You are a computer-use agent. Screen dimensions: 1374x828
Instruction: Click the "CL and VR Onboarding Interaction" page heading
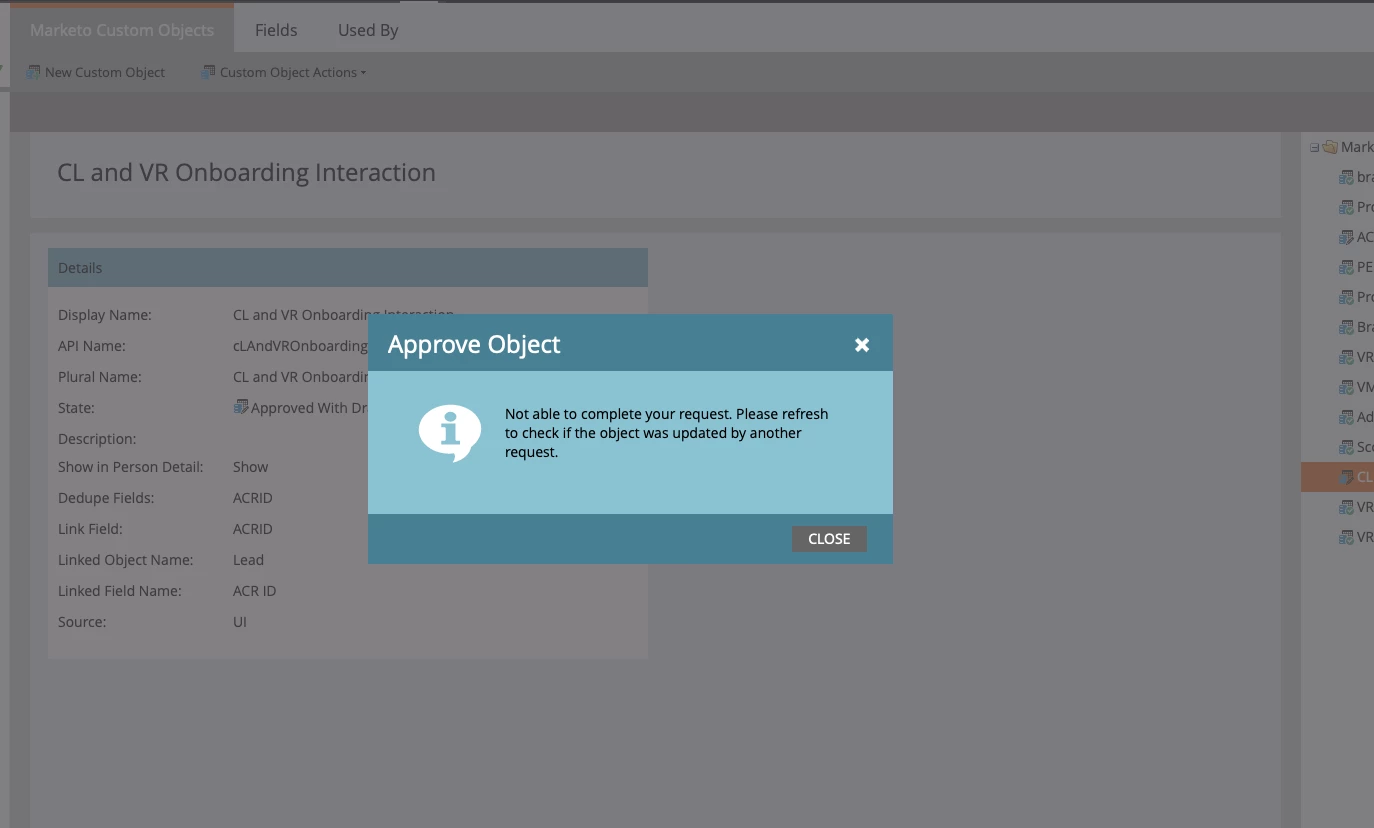[247, 172]
